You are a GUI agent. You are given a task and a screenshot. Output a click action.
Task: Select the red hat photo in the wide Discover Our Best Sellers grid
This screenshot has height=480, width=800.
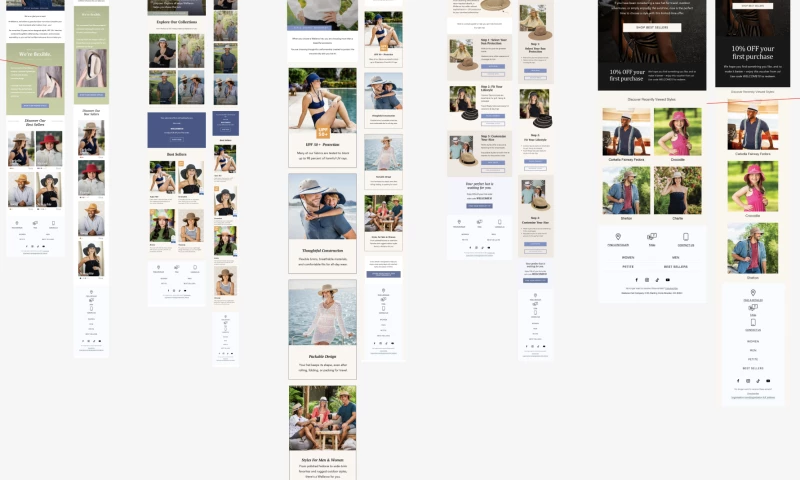click(x=49, y=149)
